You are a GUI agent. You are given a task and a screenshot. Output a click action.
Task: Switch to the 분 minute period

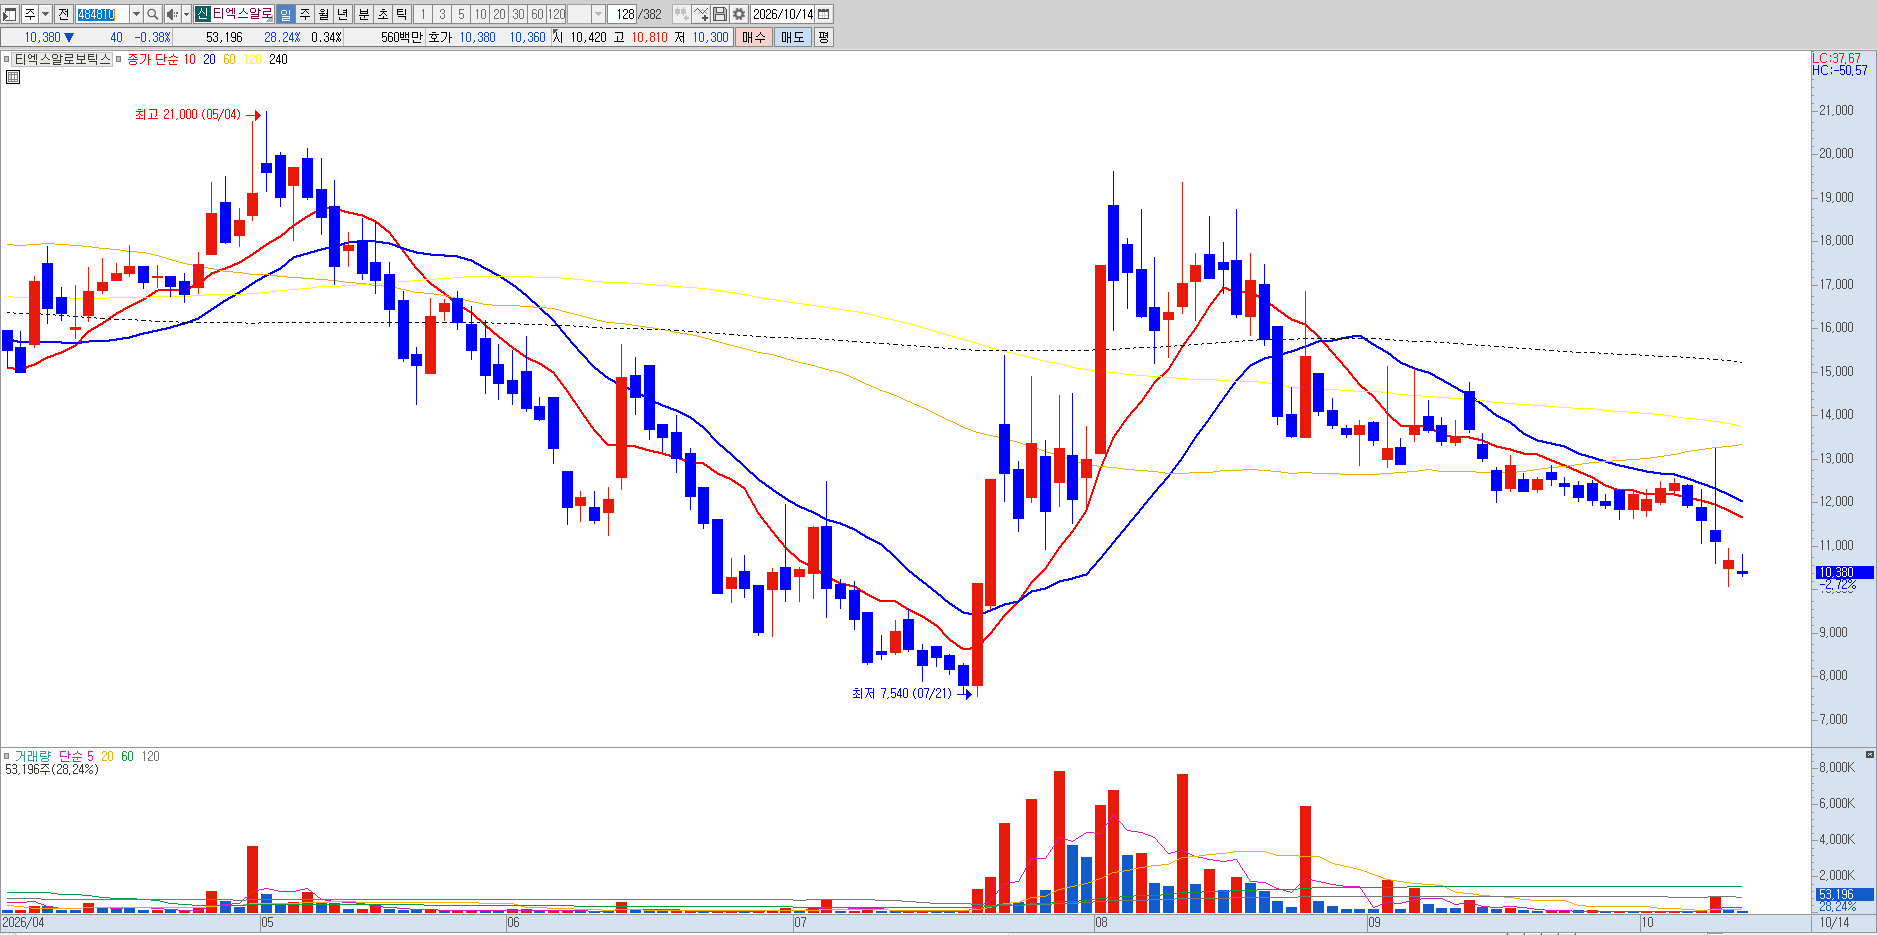[364, 14]
